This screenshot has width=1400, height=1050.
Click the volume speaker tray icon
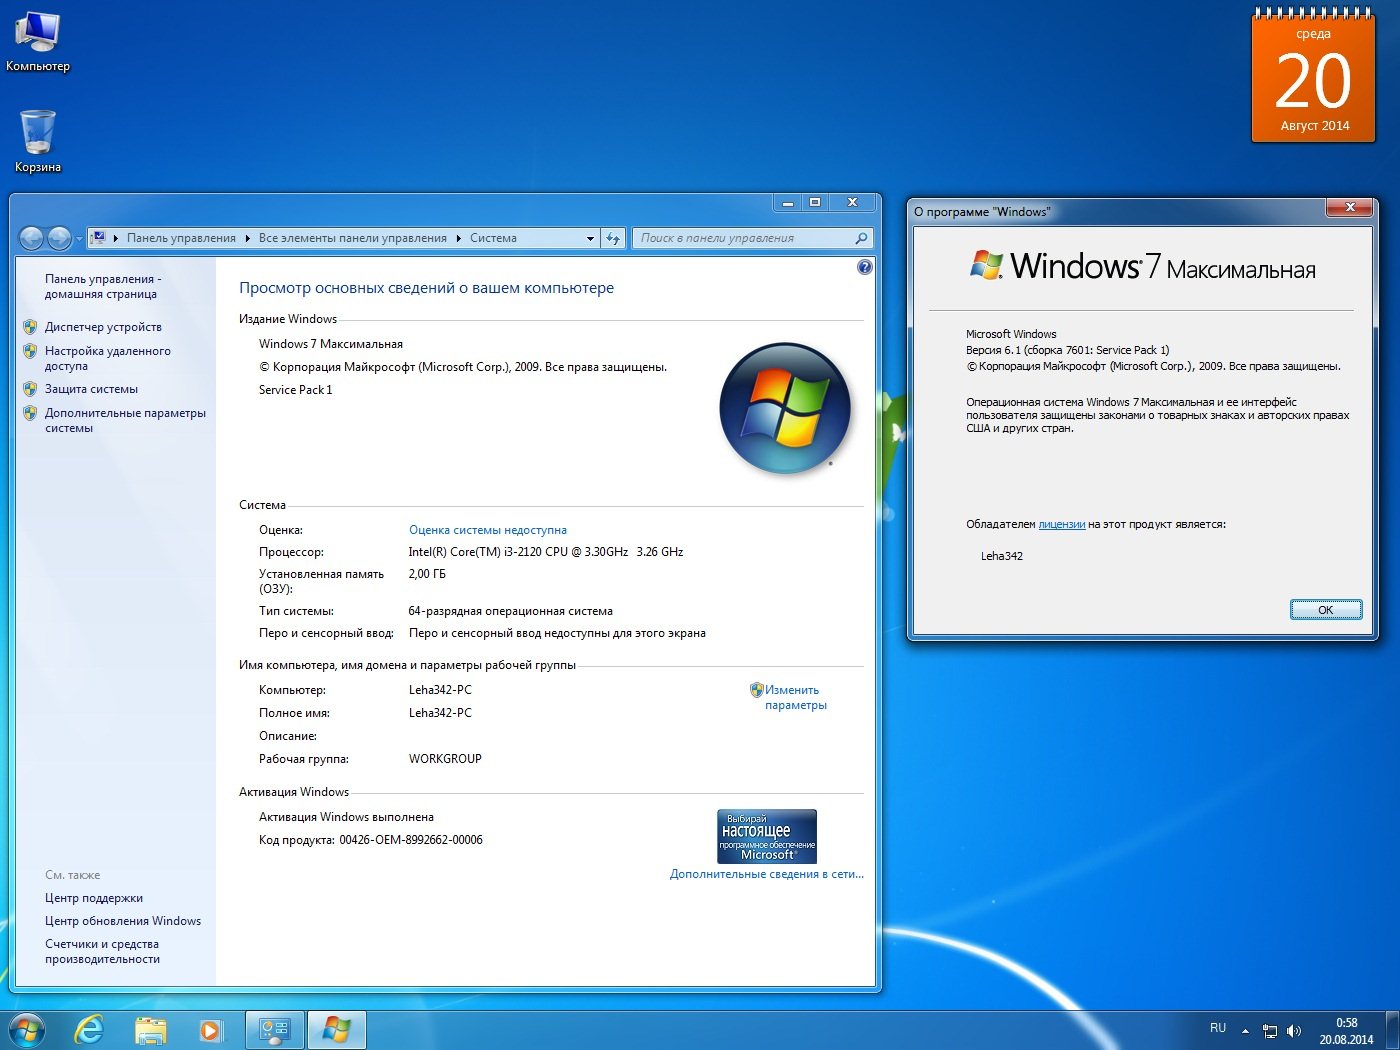[1294, 1031]
